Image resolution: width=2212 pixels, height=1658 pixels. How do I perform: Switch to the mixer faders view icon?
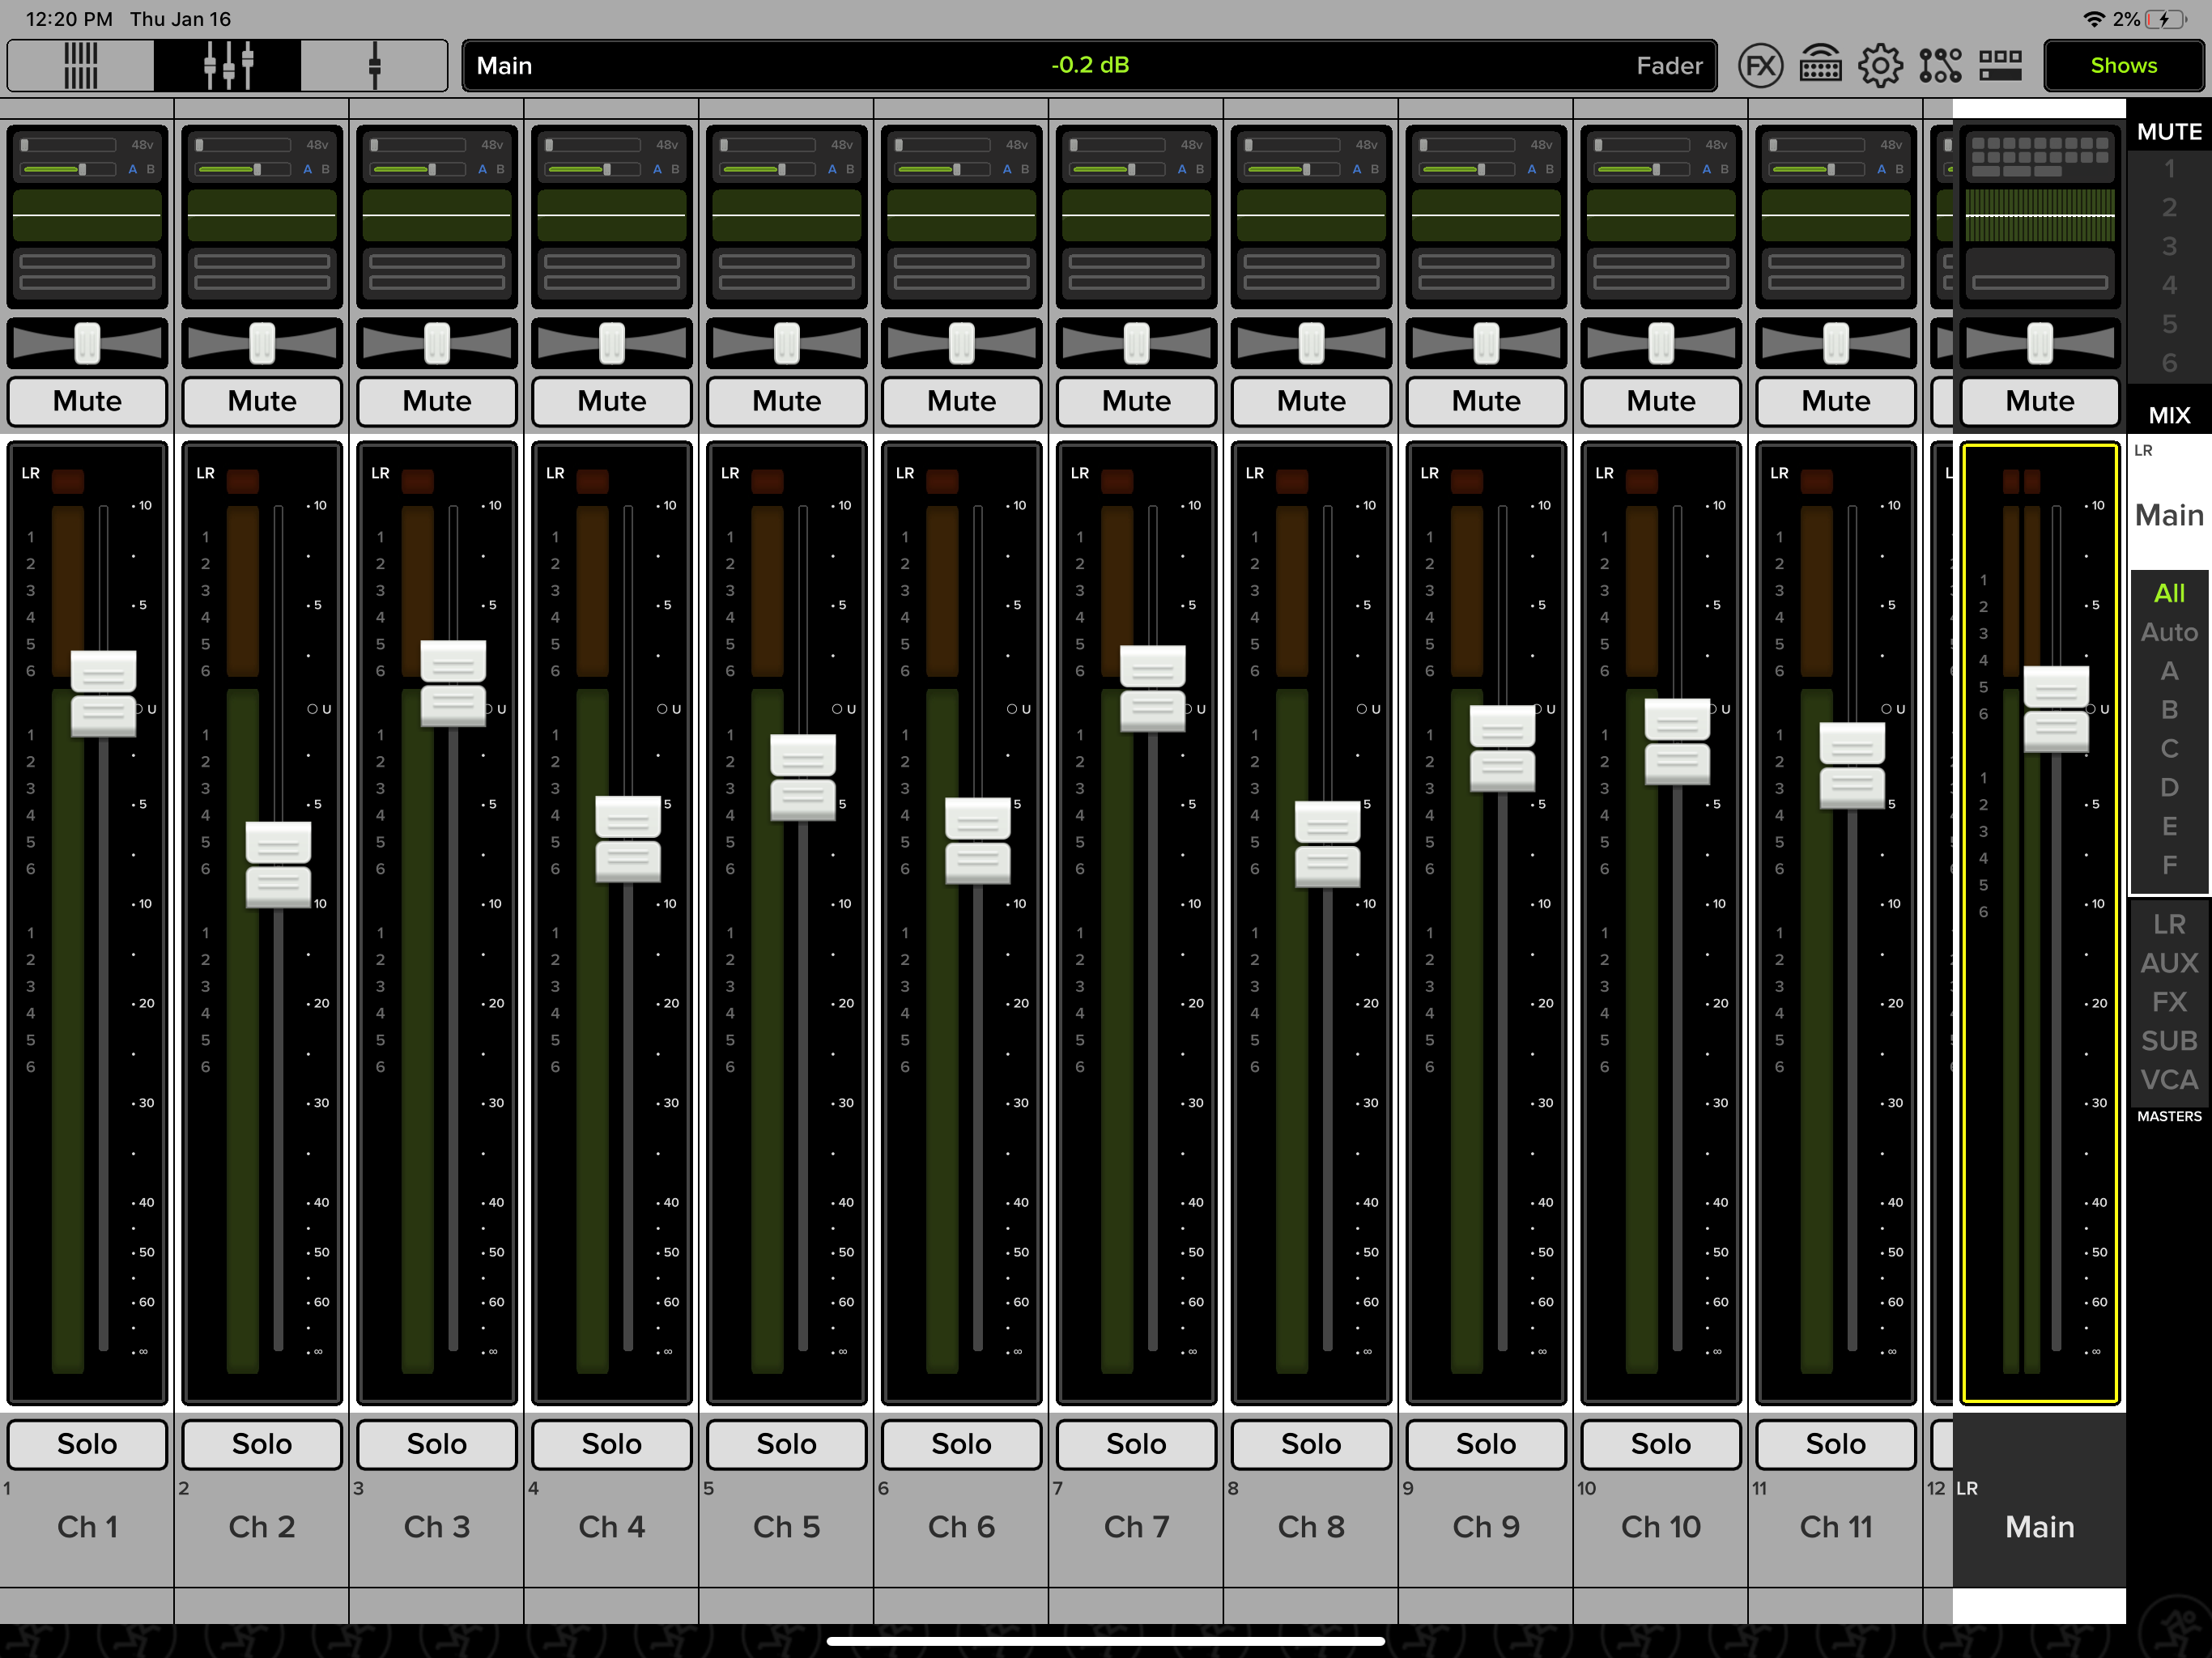228,66
